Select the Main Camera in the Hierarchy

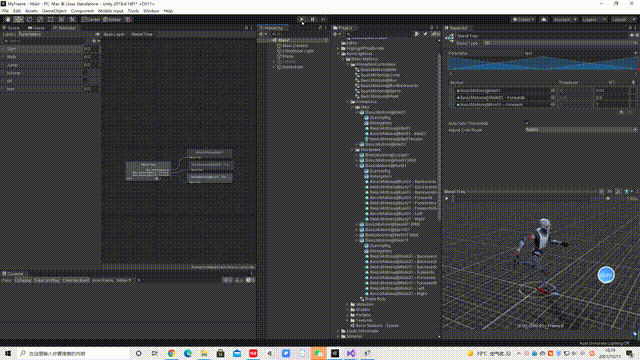click(x=295, y=45)
